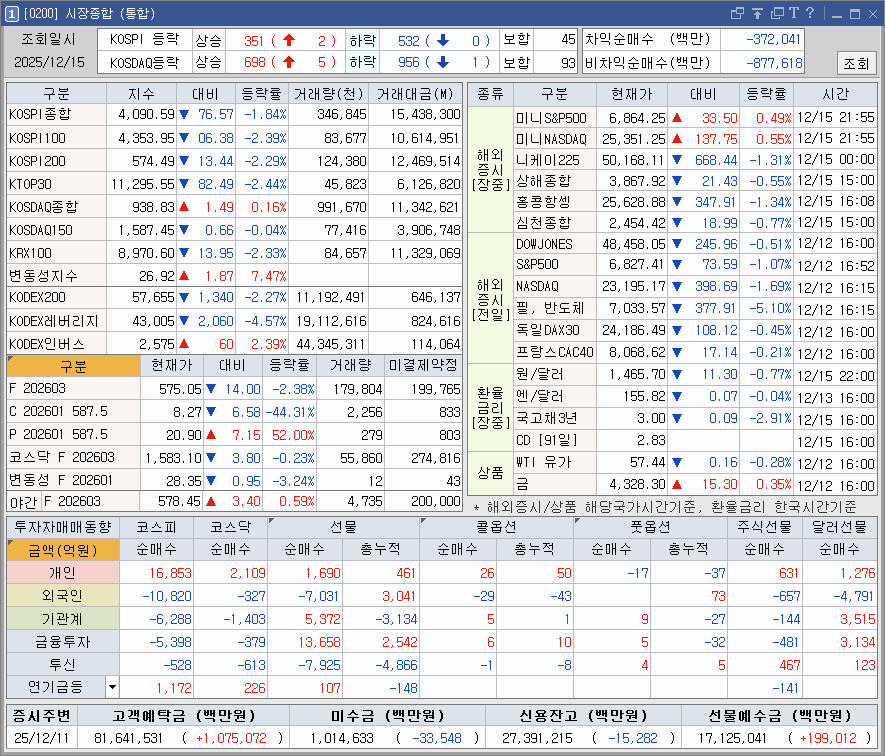Click the 콜옵션 column group header
Screen dimensions: 885x756
pos(497,527)
